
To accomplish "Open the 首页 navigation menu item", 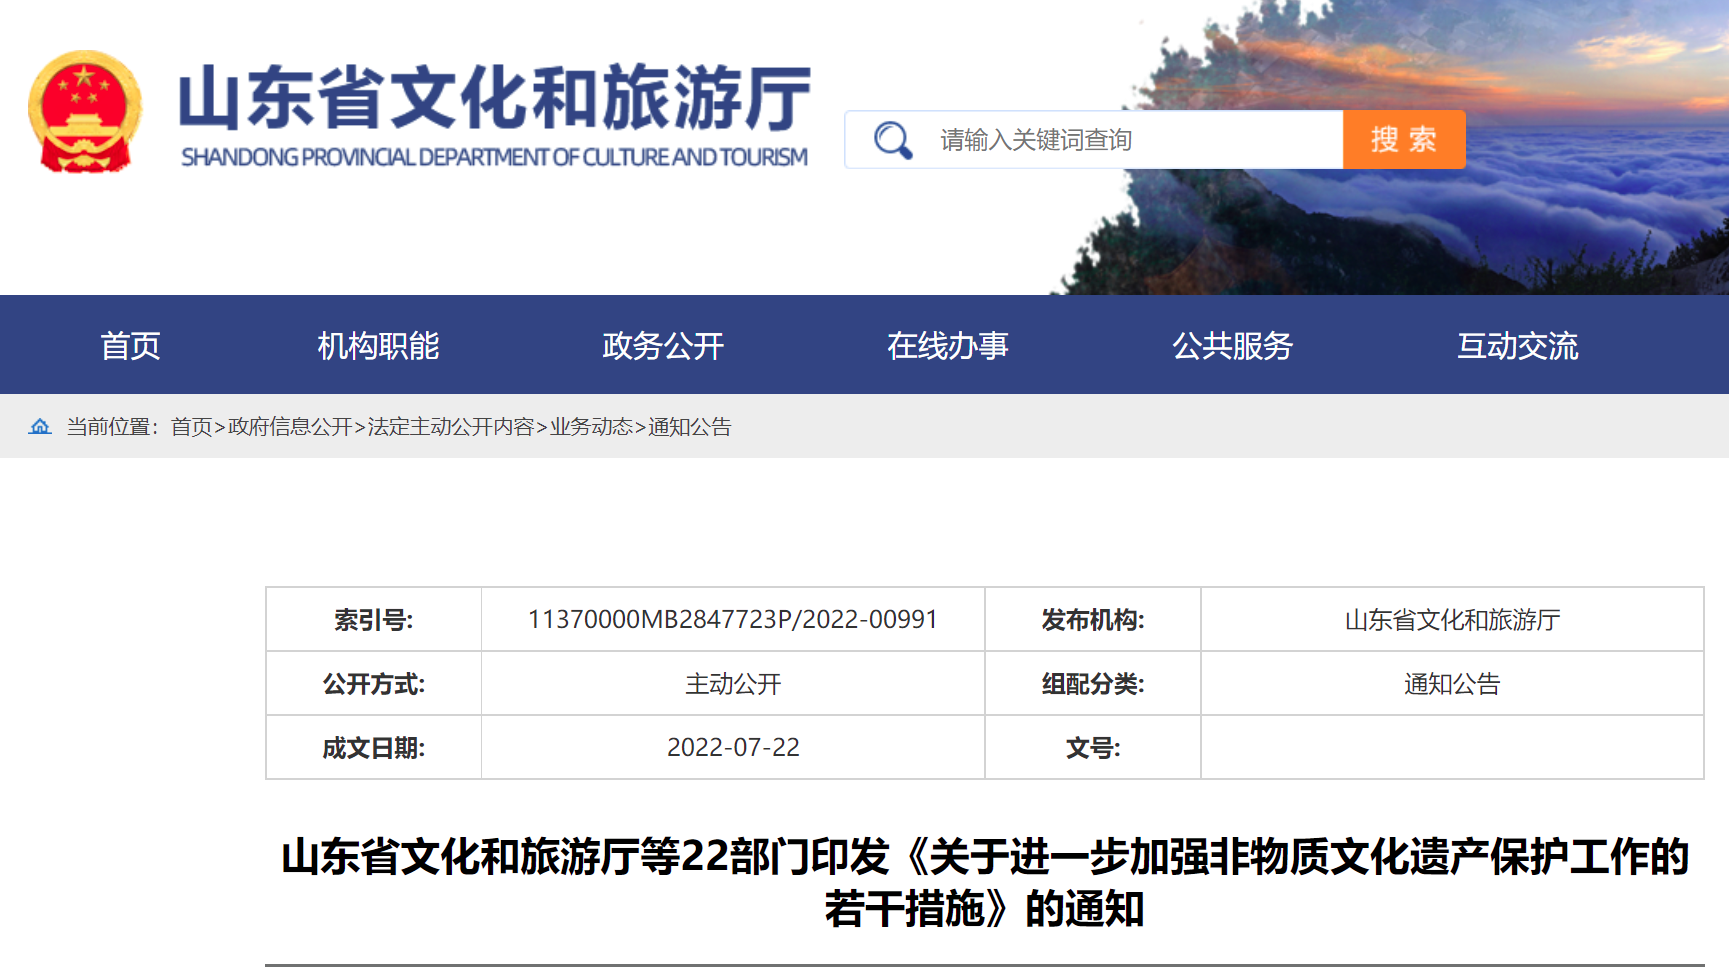I will [x=130, y=346].
